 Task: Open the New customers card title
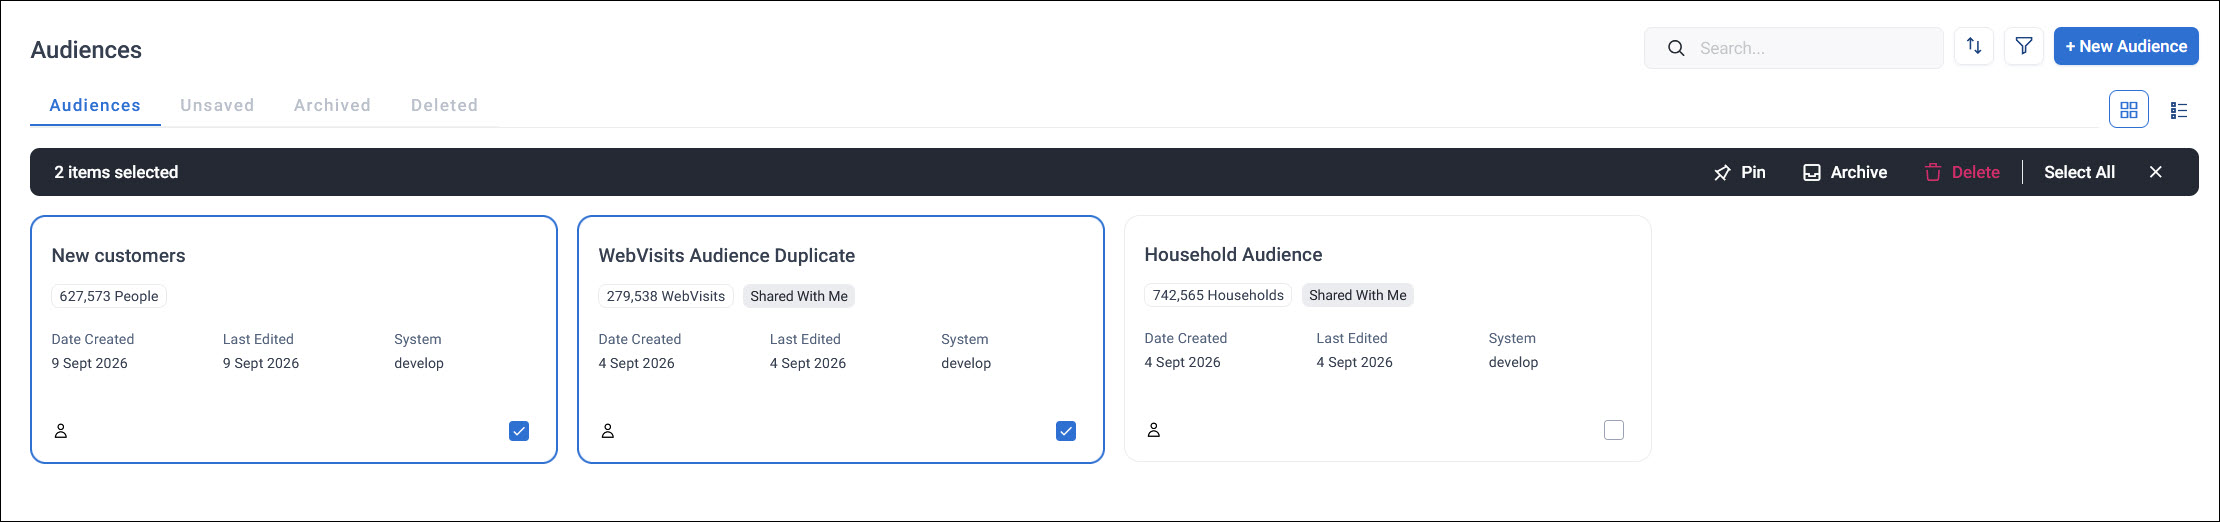pos(118,255)
